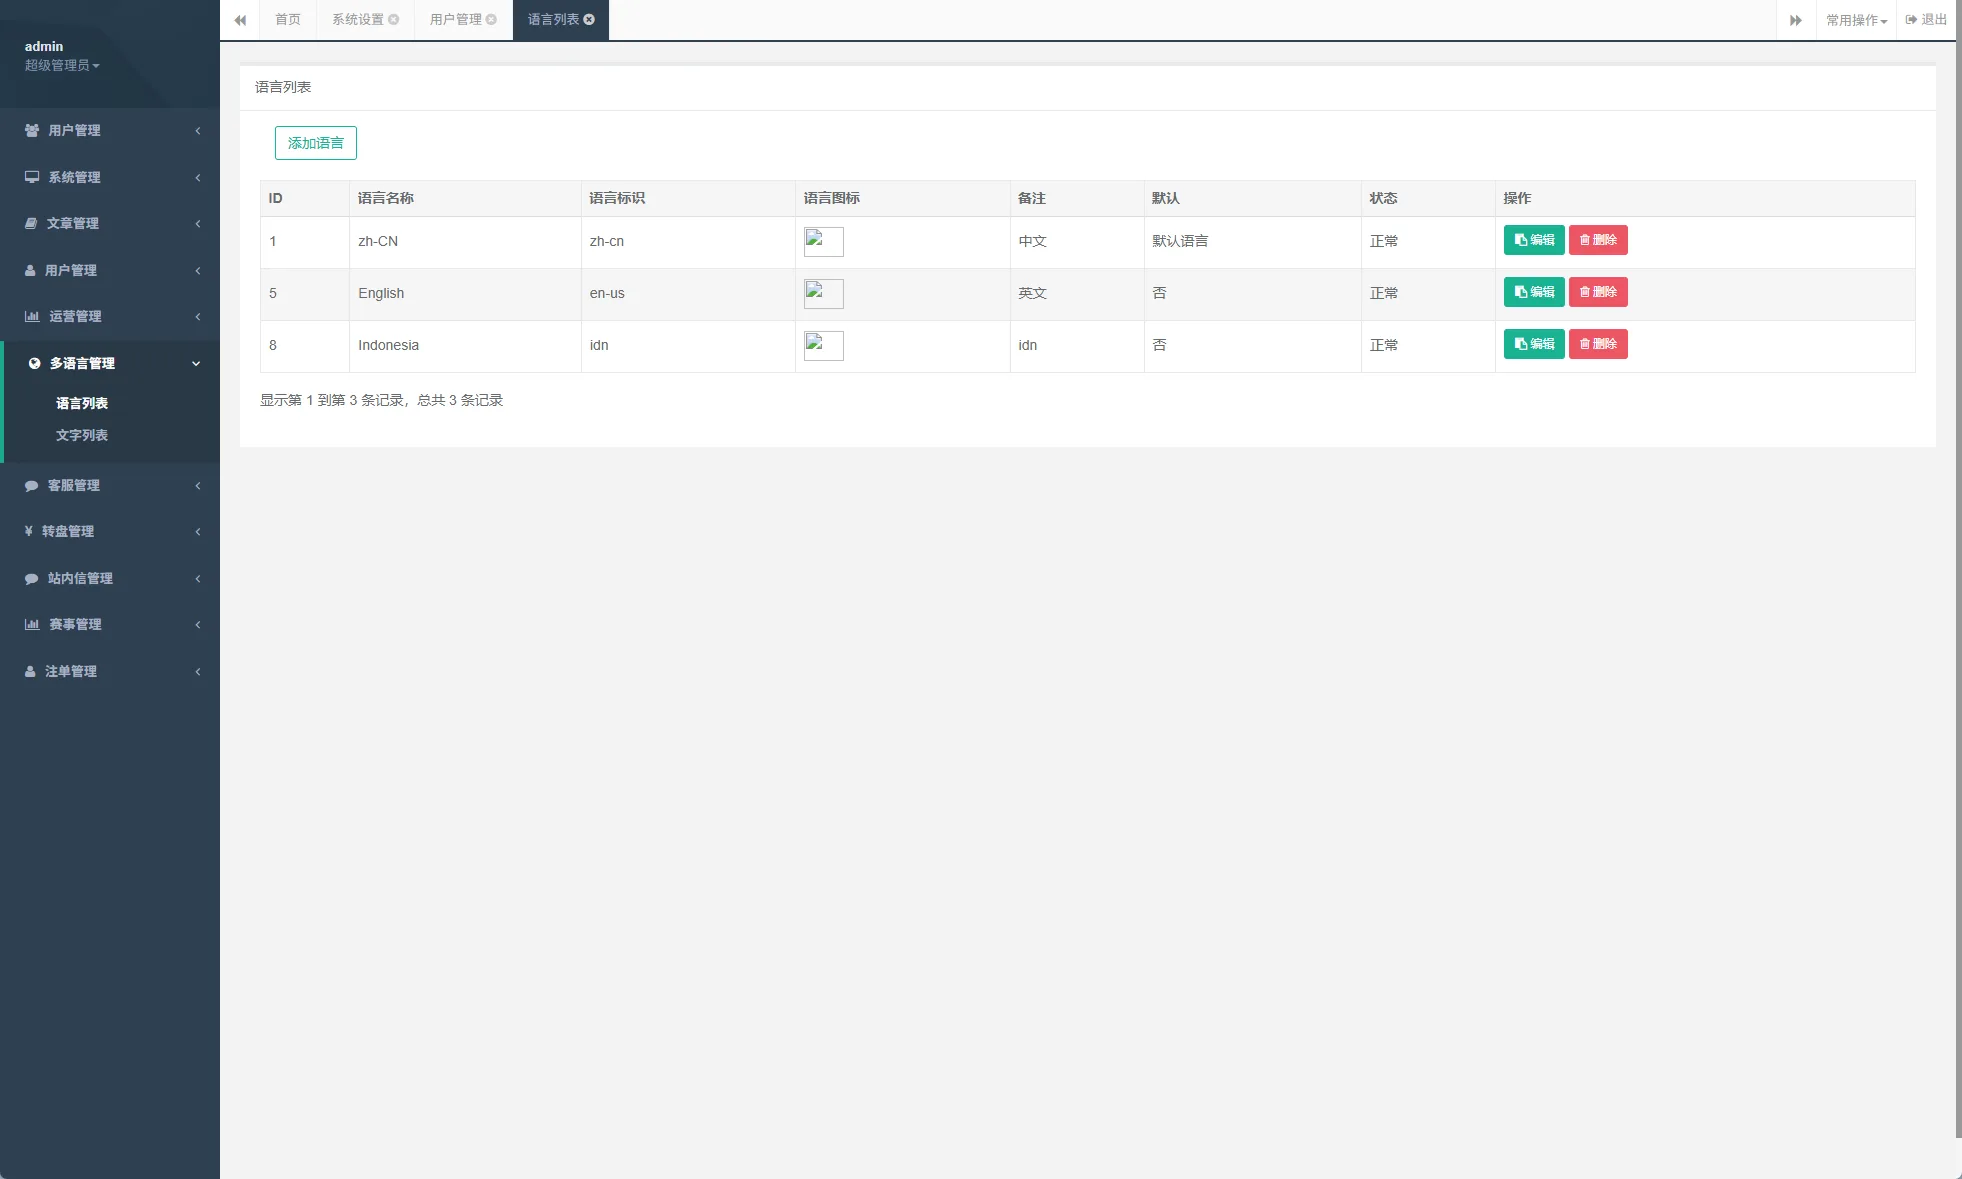Click the zh-CN language icon thumbnail
The width and height of the screenshot is (1962, 1179).
coord(823,241)
